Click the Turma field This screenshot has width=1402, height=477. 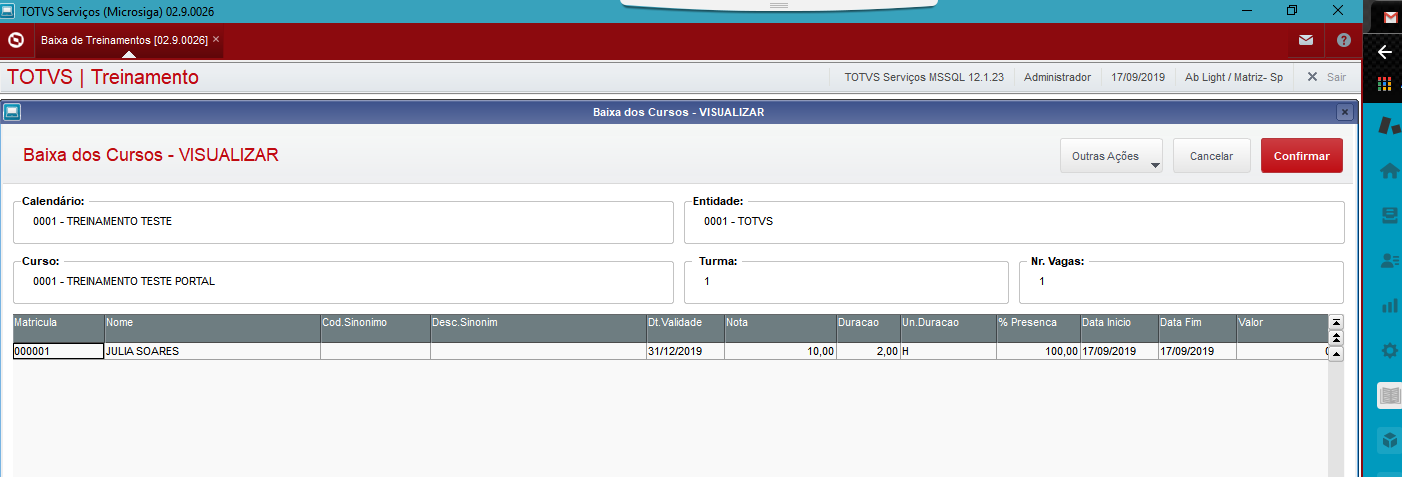click(846, 282)
